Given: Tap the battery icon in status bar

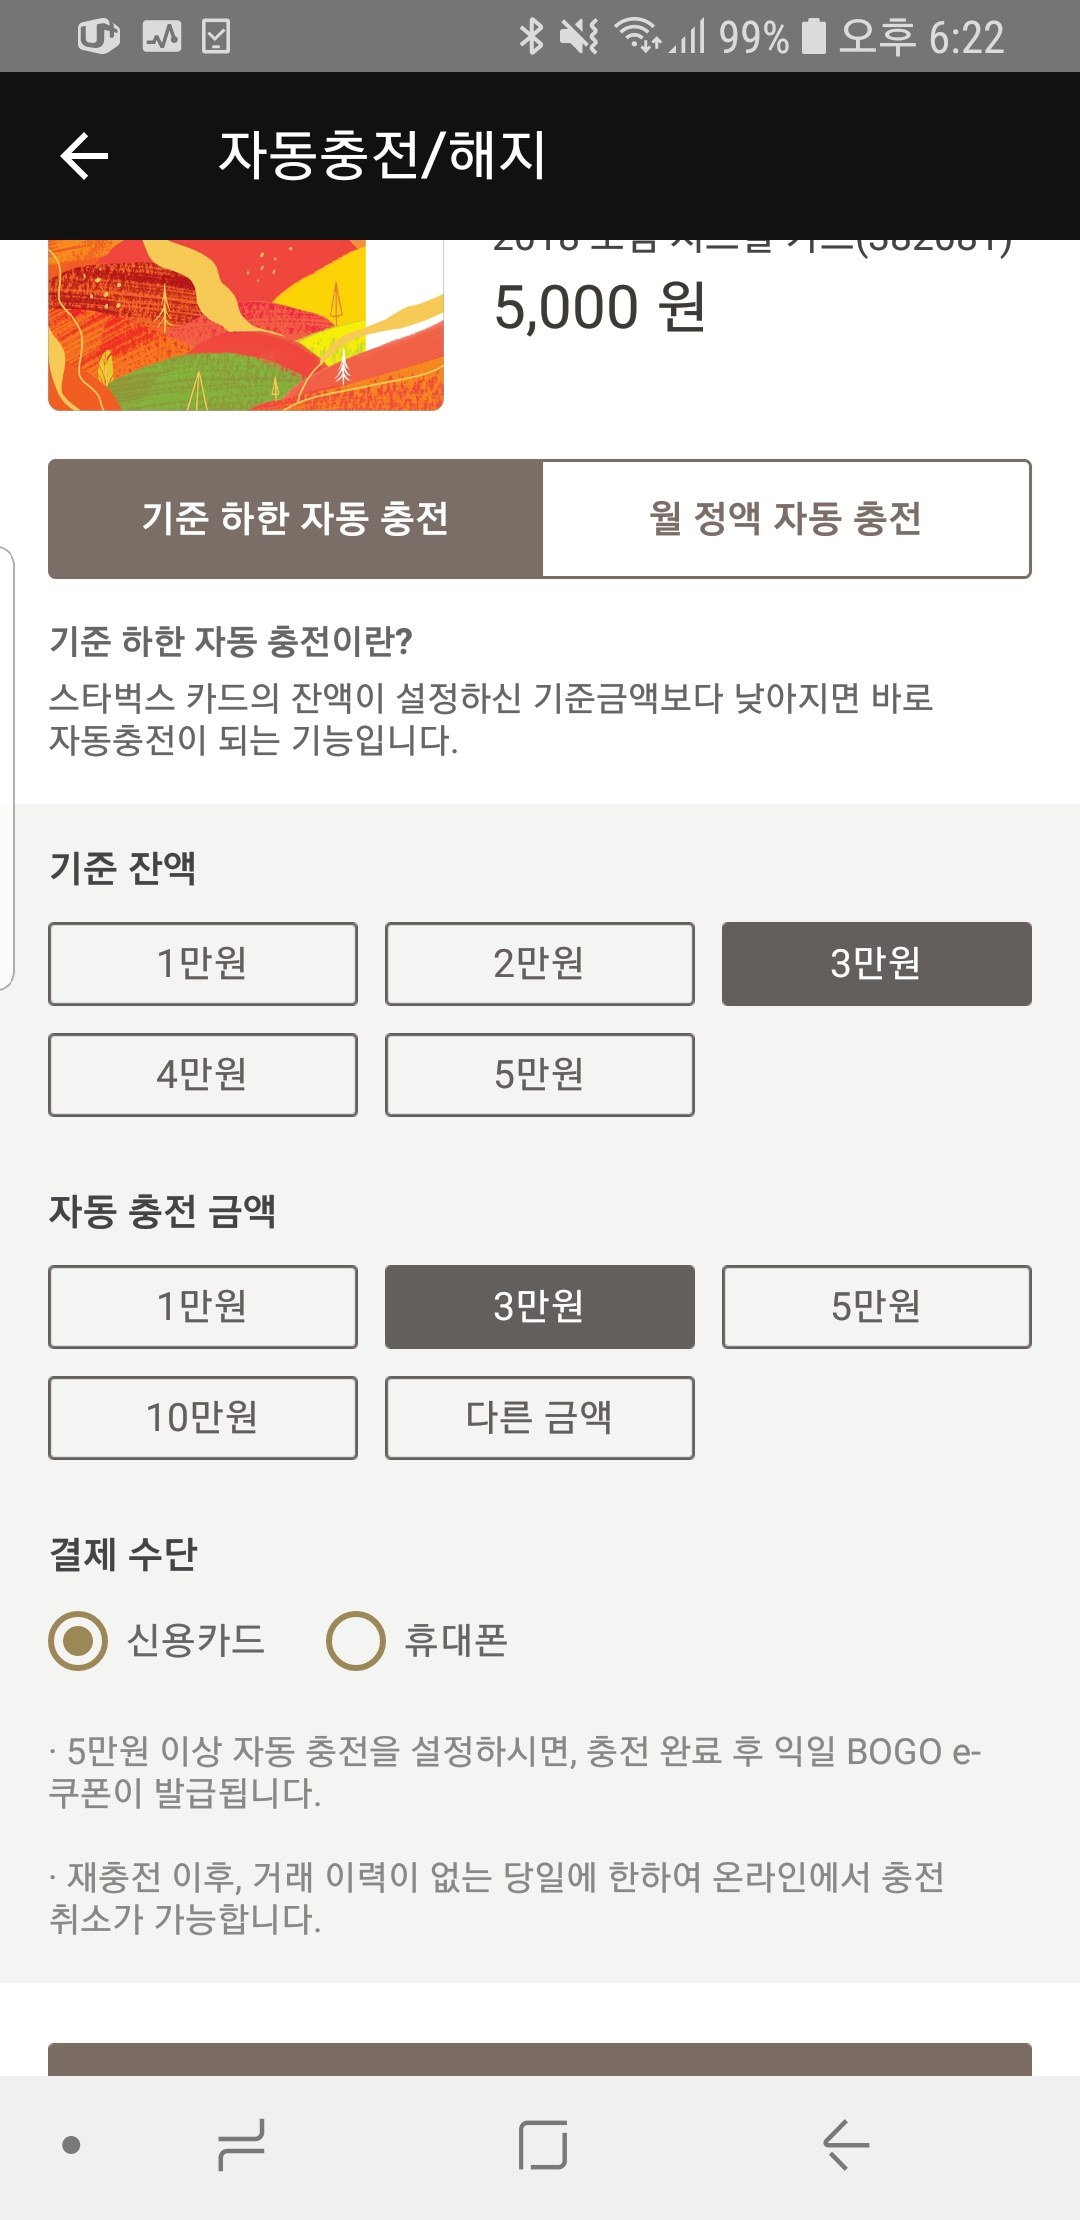Looking at the screenshot, I should point(814,37).
